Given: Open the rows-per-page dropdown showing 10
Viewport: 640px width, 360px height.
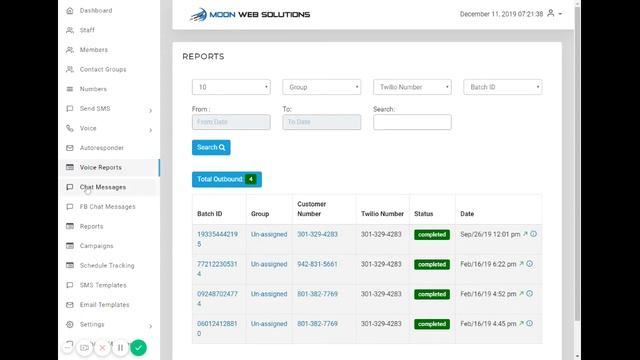Looking at the screenshot, I should tap(231, 87).
